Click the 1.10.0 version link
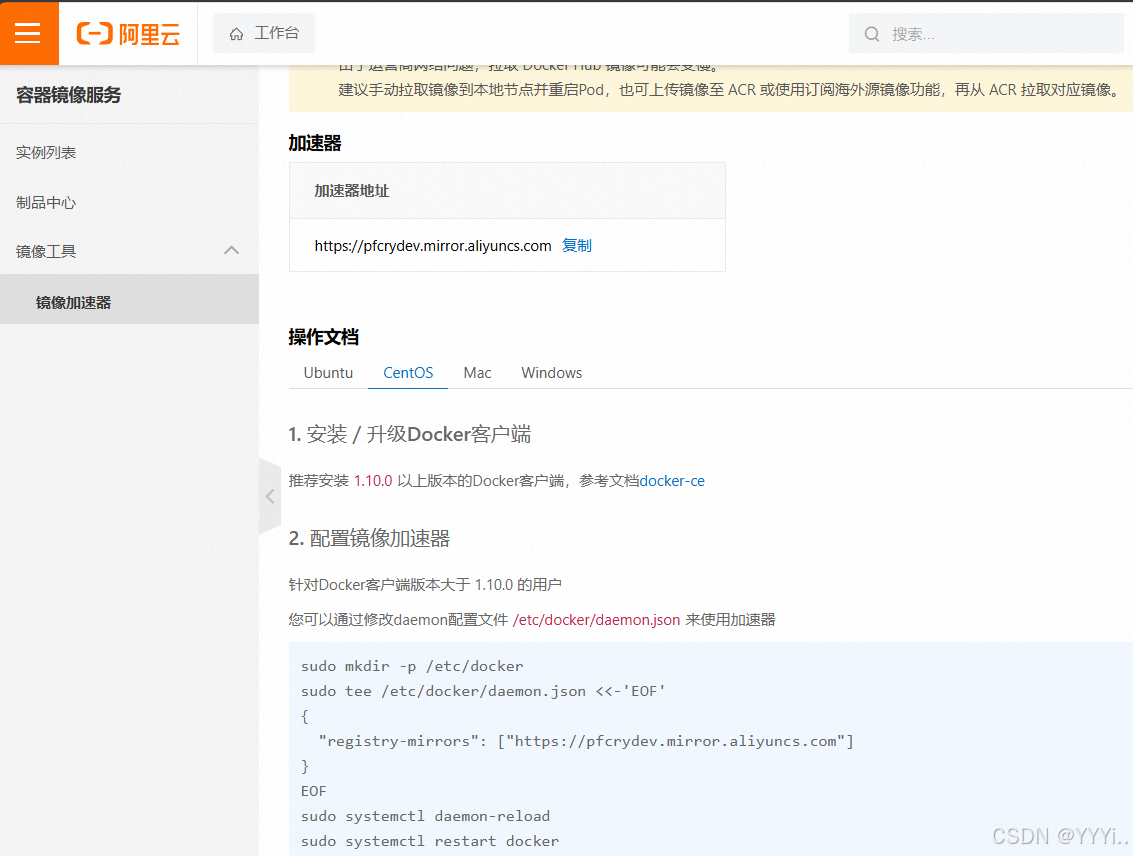 [374, 480]
